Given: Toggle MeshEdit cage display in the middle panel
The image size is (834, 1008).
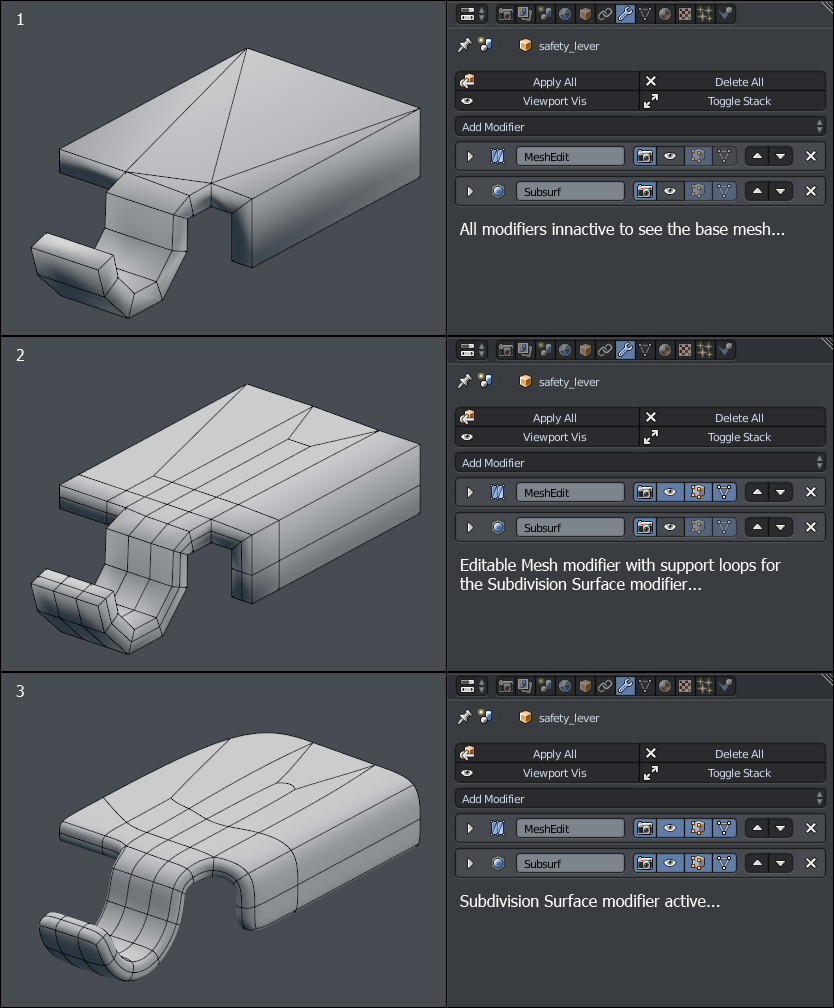Looking at the screenshot, I should [x=724, y=492].
